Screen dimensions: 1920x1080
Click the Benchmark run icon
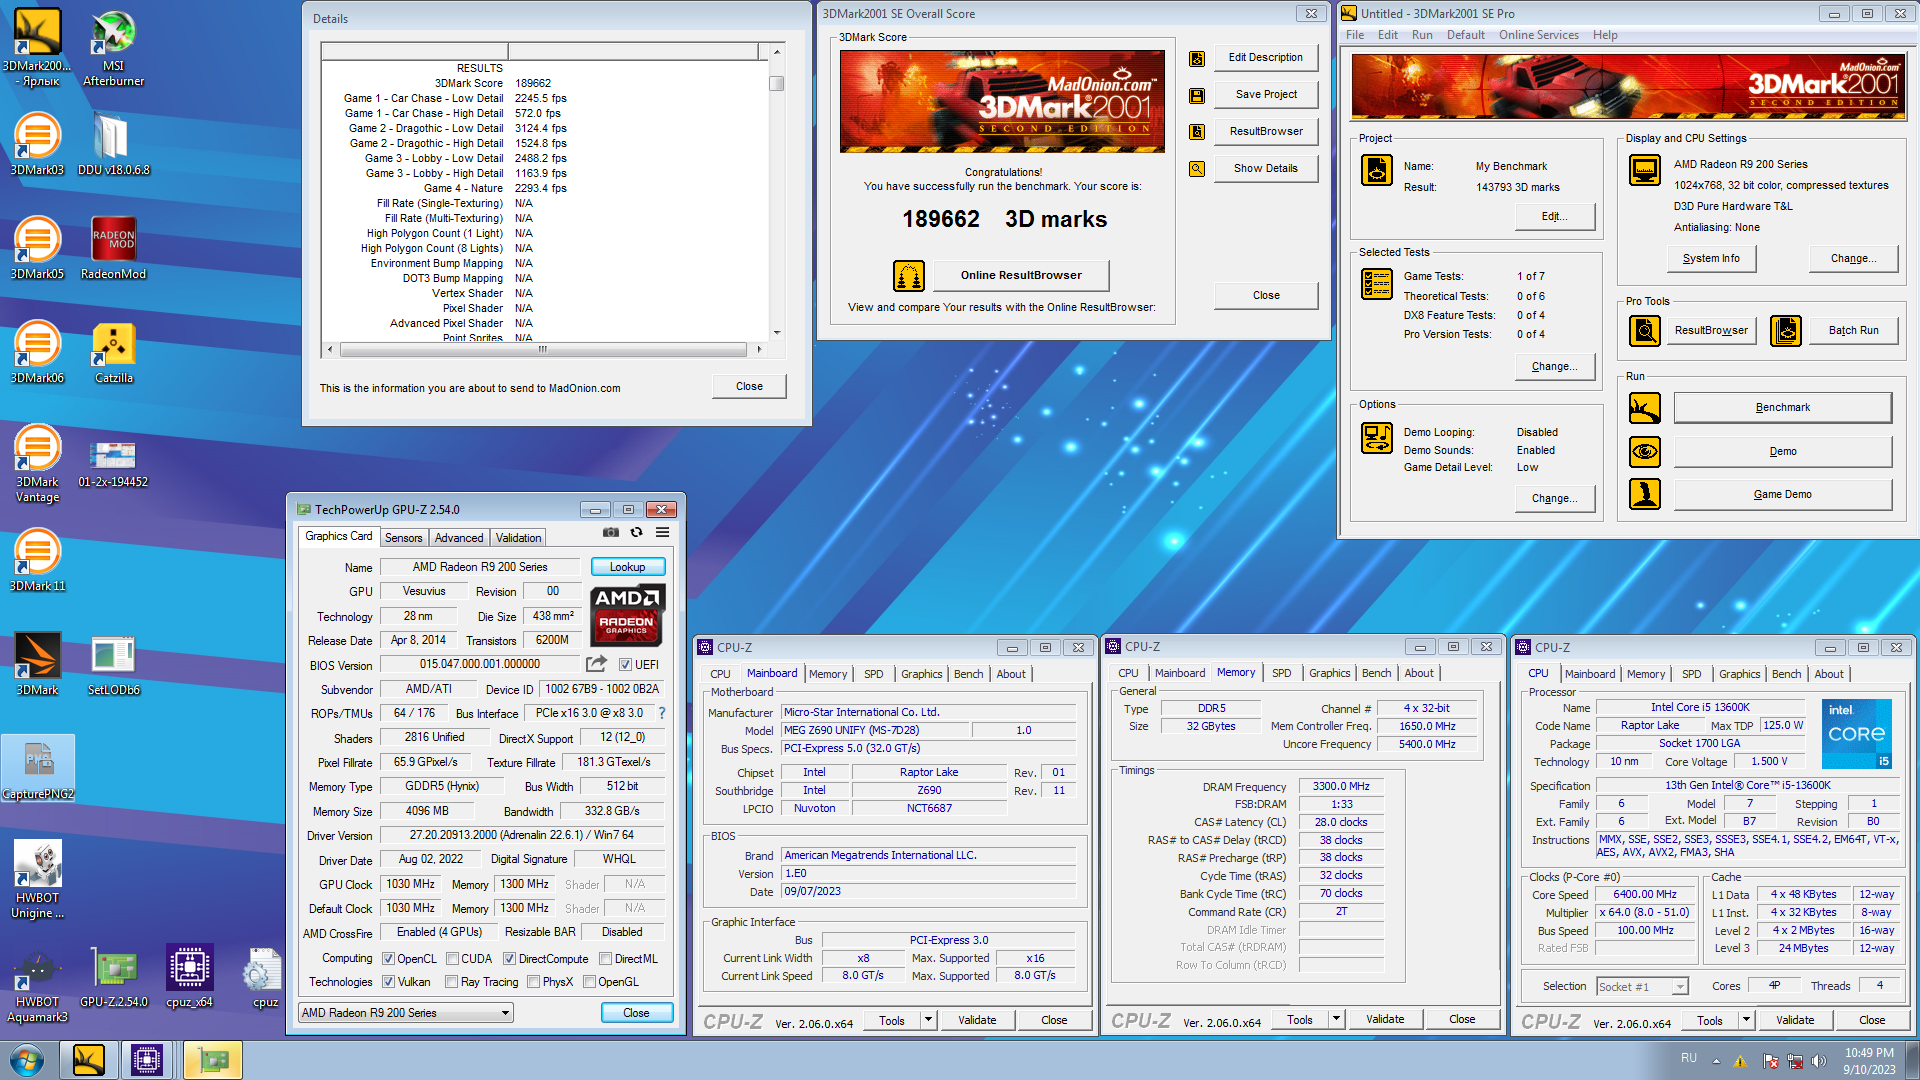coord(1645,407)
